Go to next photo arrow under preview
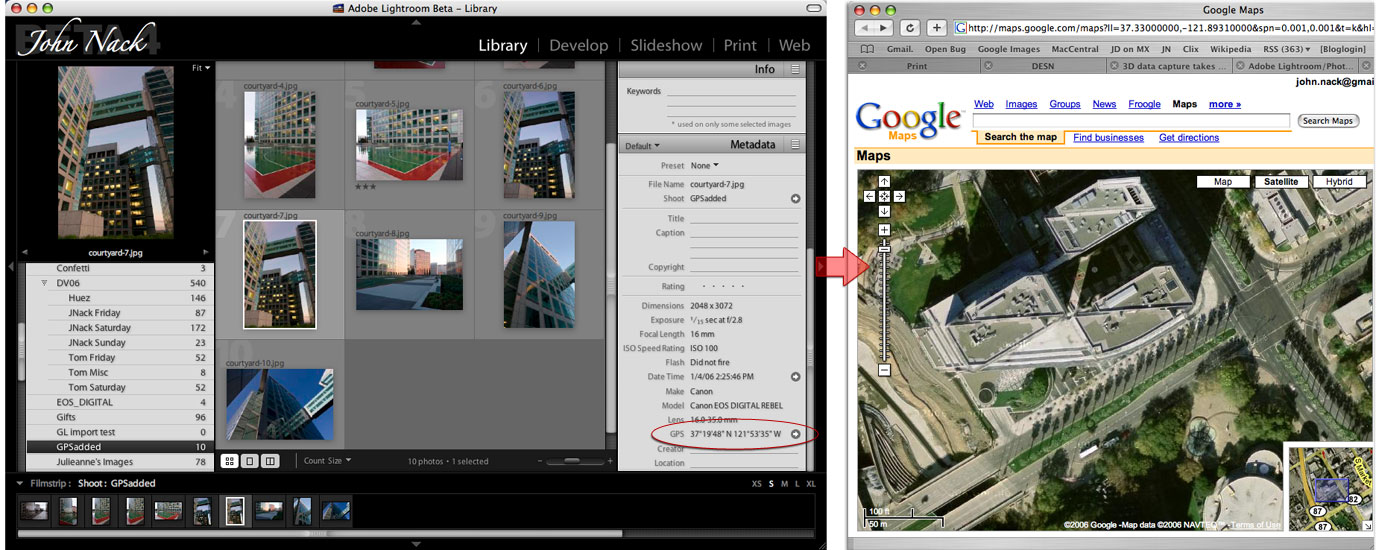Viewport: 1379px width, 550px height. pos(206,253)
